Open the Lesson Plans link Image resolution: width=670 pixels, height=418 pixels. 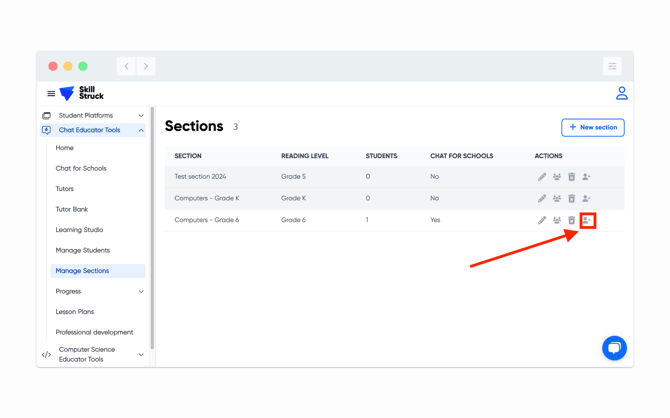point(75,312)
